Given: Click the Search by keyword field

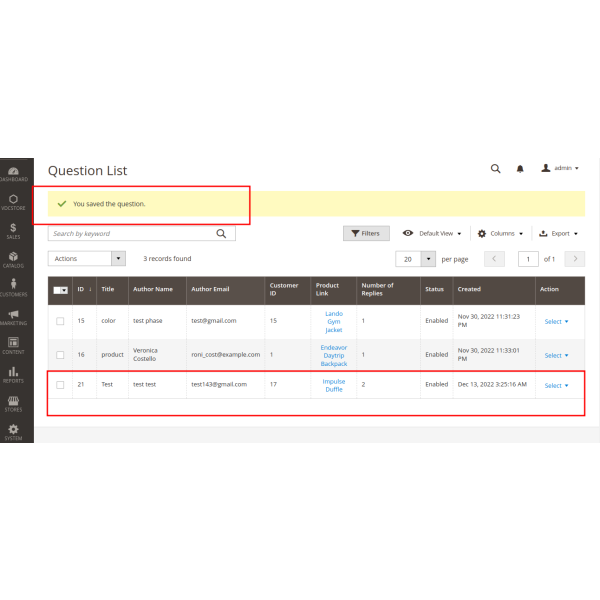Looking at the screenshot, I should (x=130, y=233).
